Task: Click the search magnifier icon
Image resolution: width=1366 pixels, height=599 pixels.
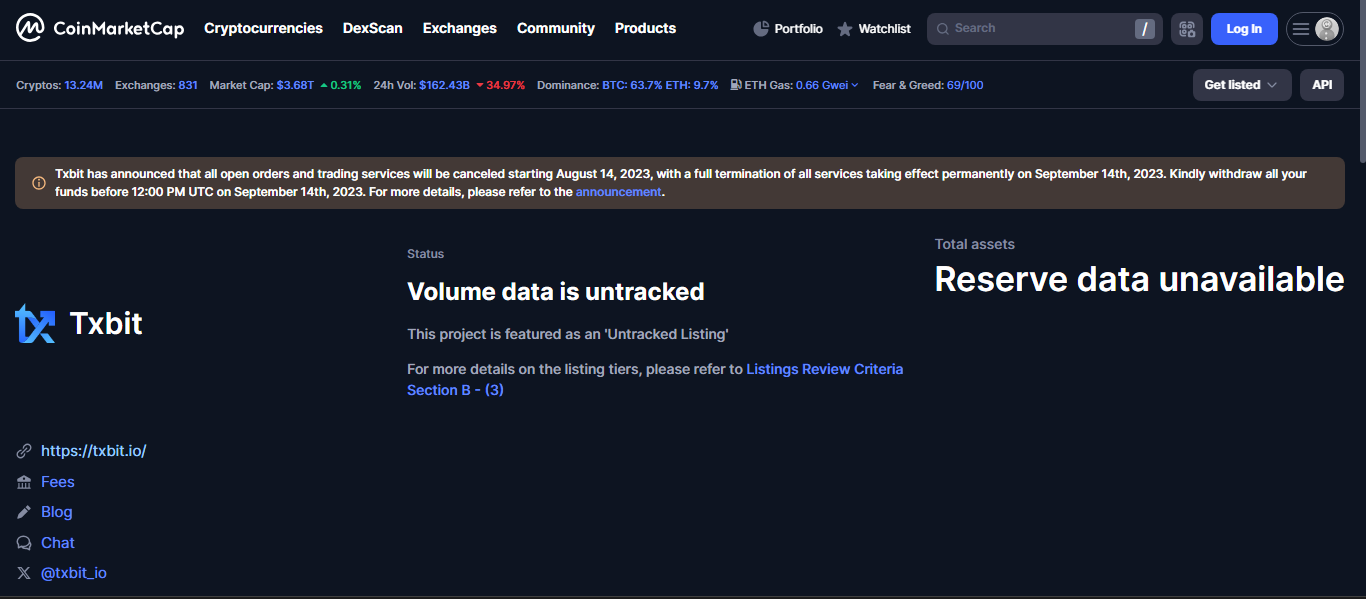Action: tap(943, 29)
